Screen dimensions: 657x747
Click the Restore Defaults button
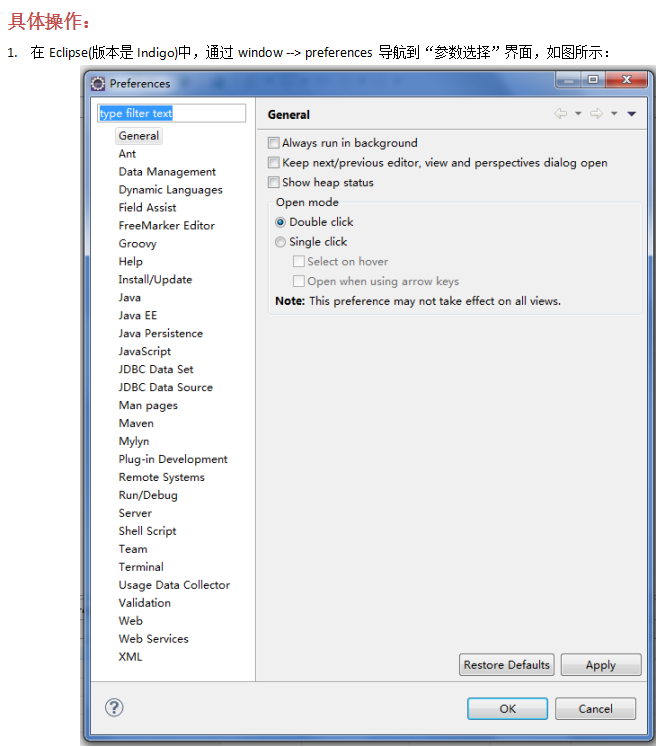507,665
